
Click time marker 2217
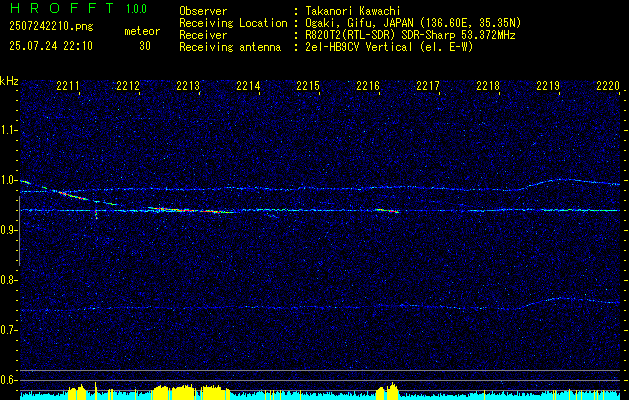[x=428, y=85]
